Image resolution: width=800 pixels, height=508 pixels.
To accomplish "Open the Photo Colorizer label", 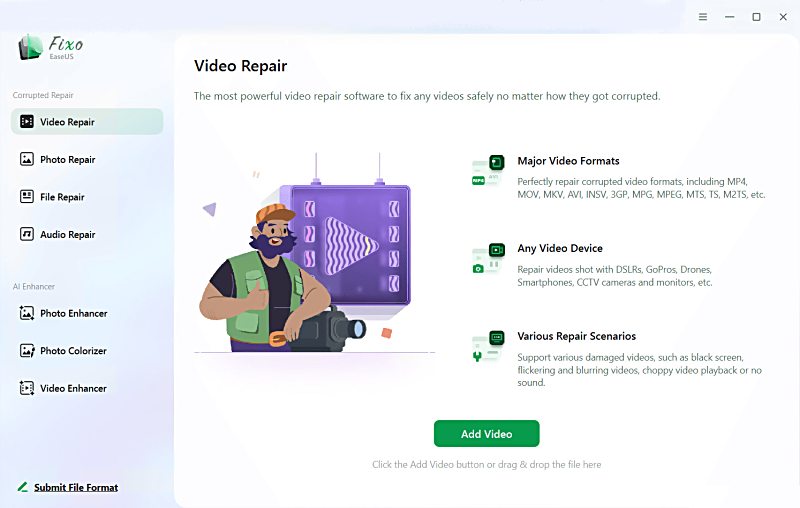I will point(73,351).
